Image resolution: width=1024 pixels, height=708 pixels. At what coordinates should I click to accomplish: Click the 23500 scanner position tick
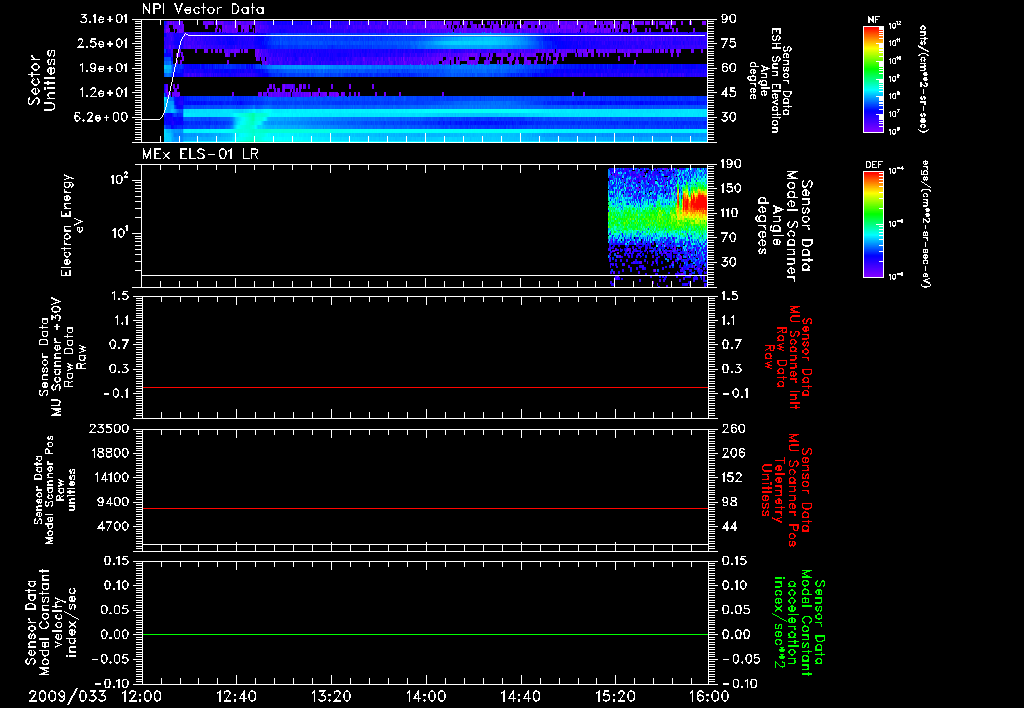(x=110, y=429)
